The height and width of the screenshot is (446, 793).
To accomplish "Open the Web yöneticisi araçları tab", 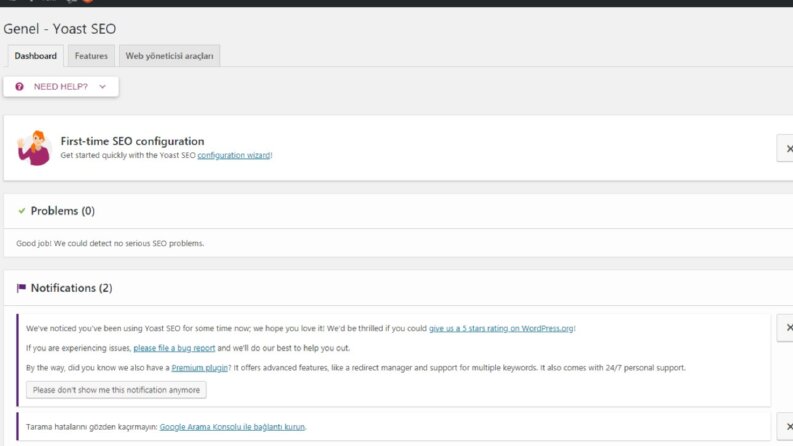I will (x=169, y=56).
